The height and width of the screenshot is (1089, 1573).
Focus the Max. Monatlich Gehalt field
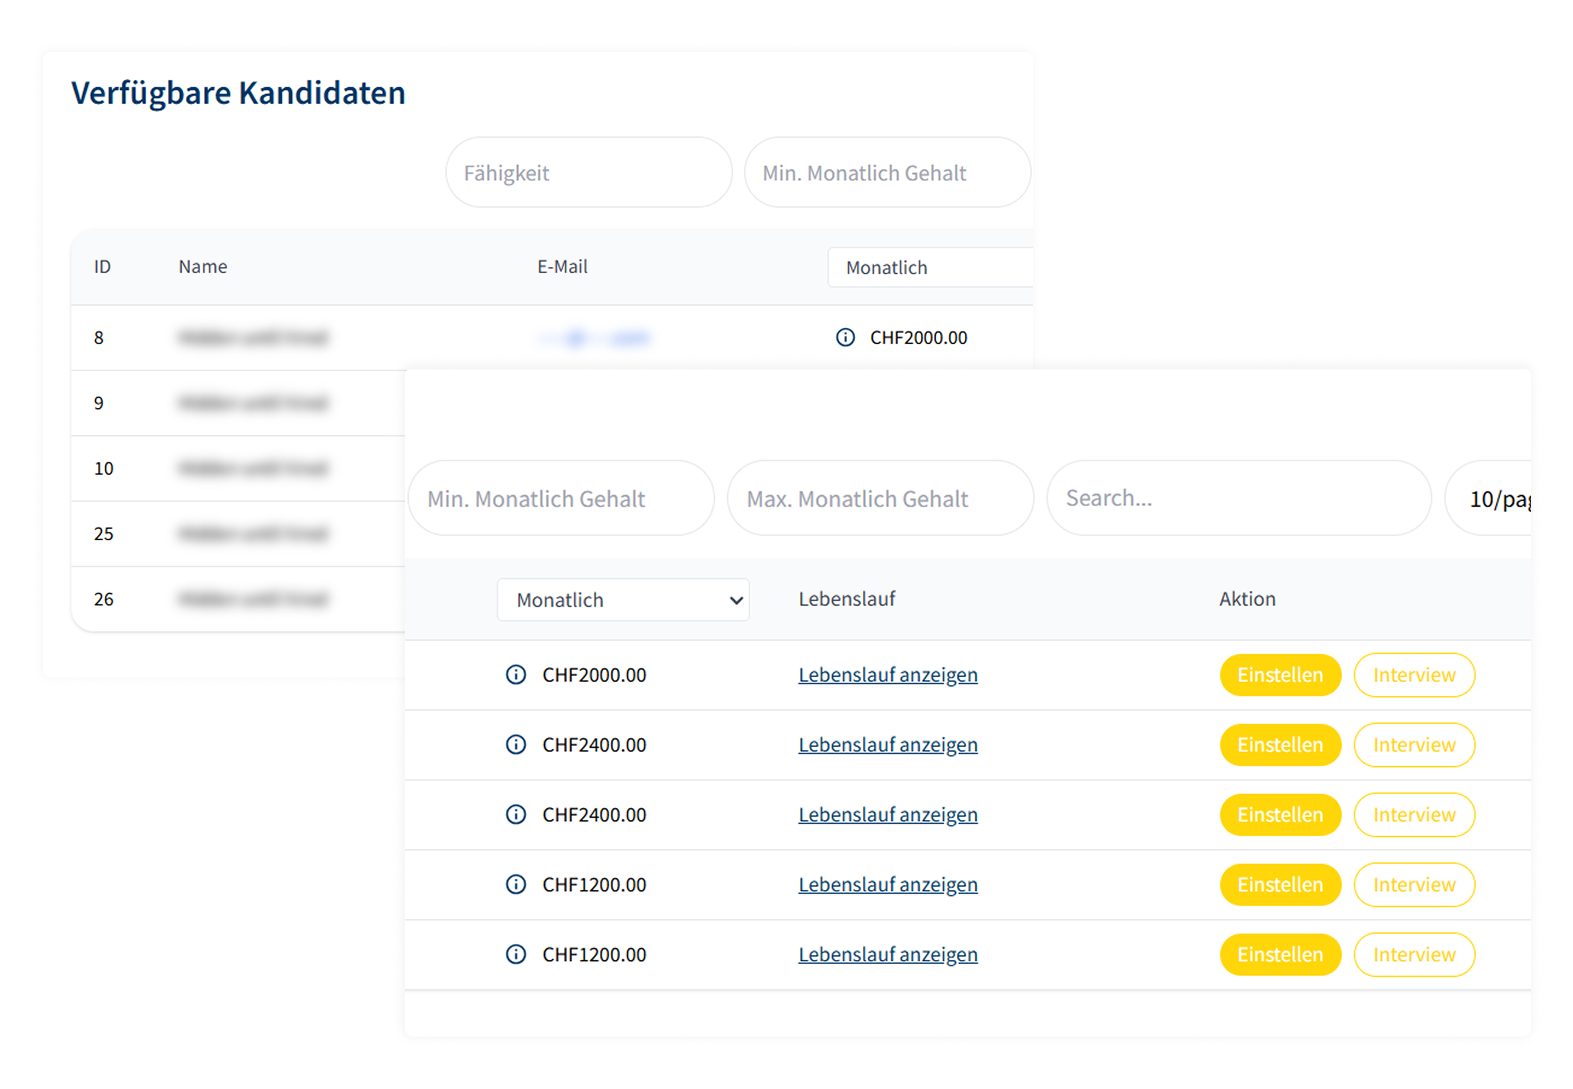pos(880,498)
